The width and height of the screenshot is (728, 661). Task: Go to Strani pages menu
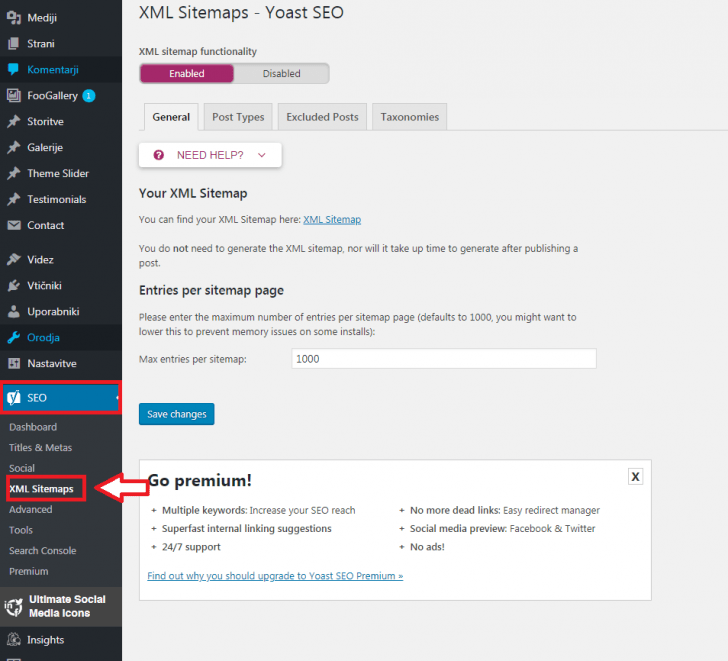pos(41,44)
